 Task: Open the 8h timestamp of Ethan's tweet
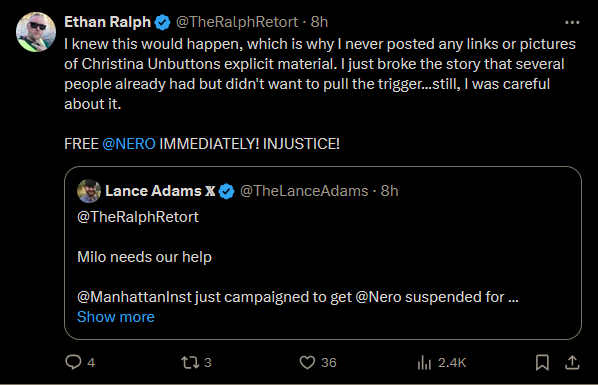coord(319,22)
